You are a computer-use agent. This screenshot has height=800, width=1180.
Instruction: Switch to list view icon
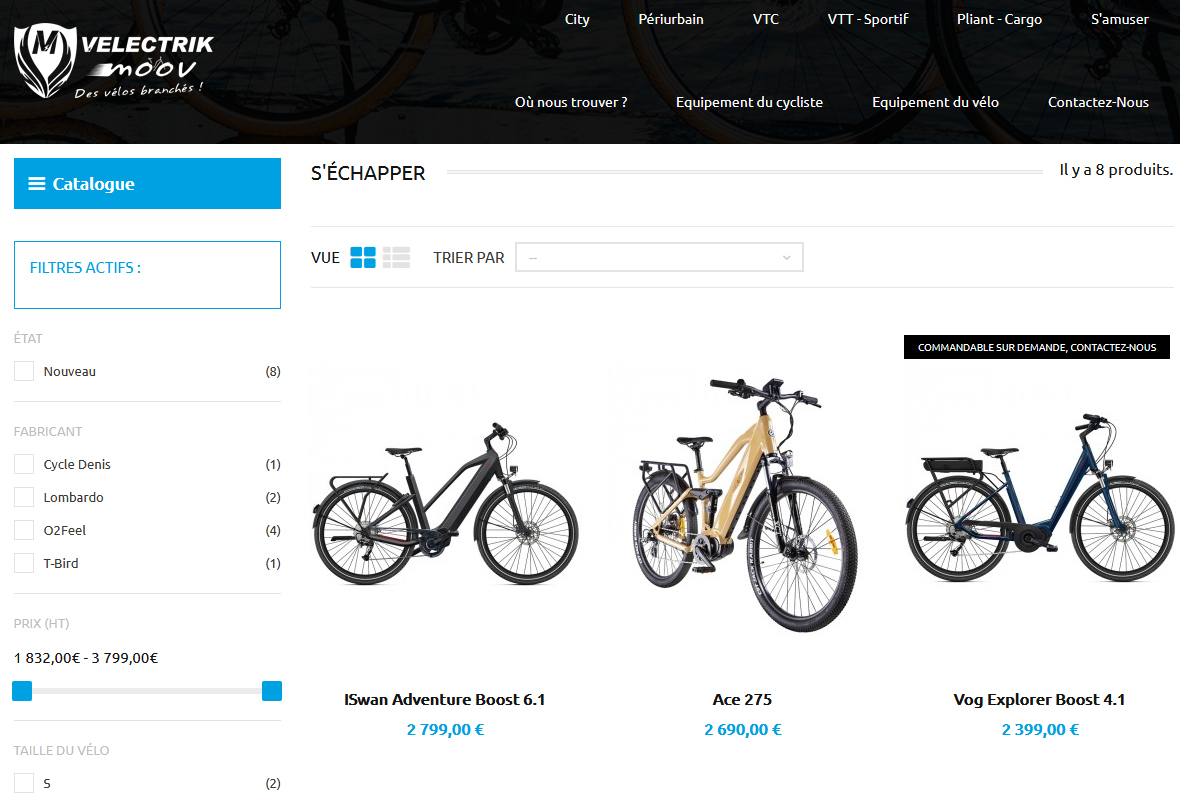tap(396, 257)
